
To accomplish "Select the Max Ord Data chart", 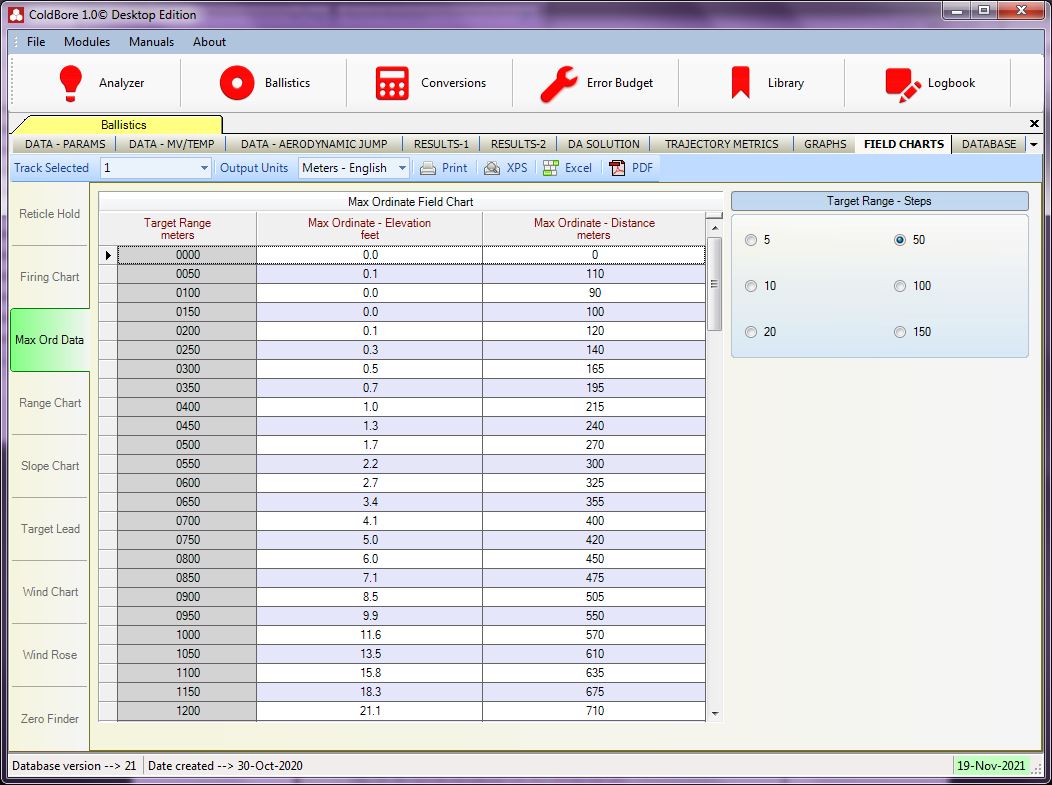I will click(x=50, y=340).
